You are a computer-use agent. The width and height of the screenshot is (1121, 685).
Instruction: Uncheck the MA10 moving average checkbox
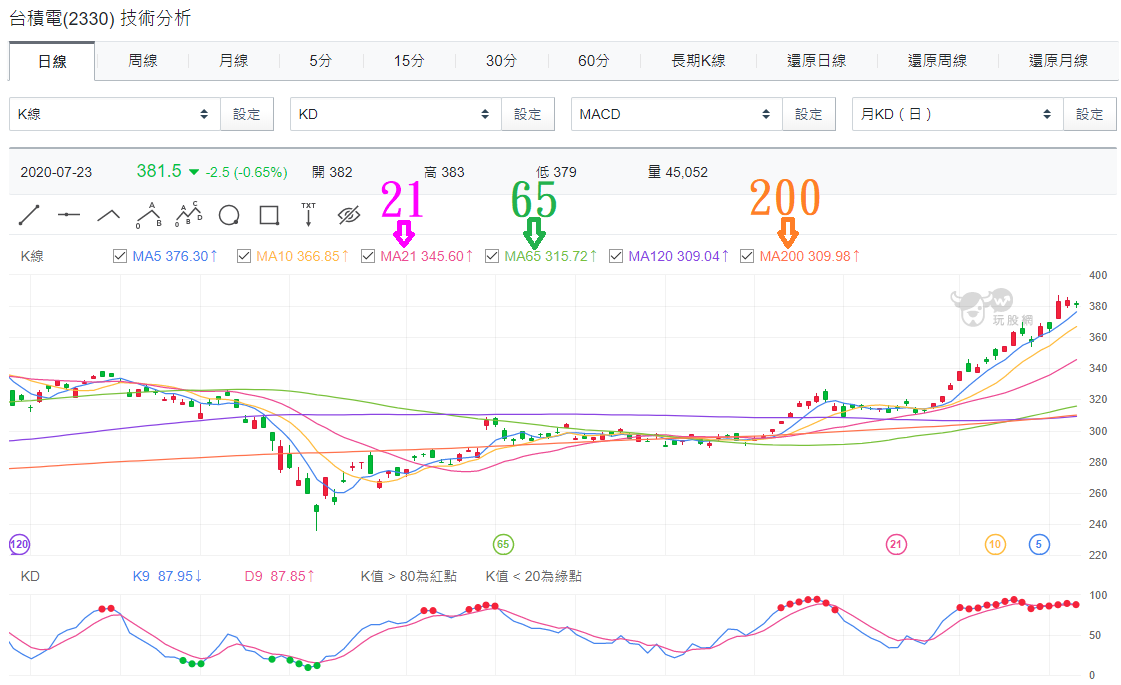click(x=244, y=256)
